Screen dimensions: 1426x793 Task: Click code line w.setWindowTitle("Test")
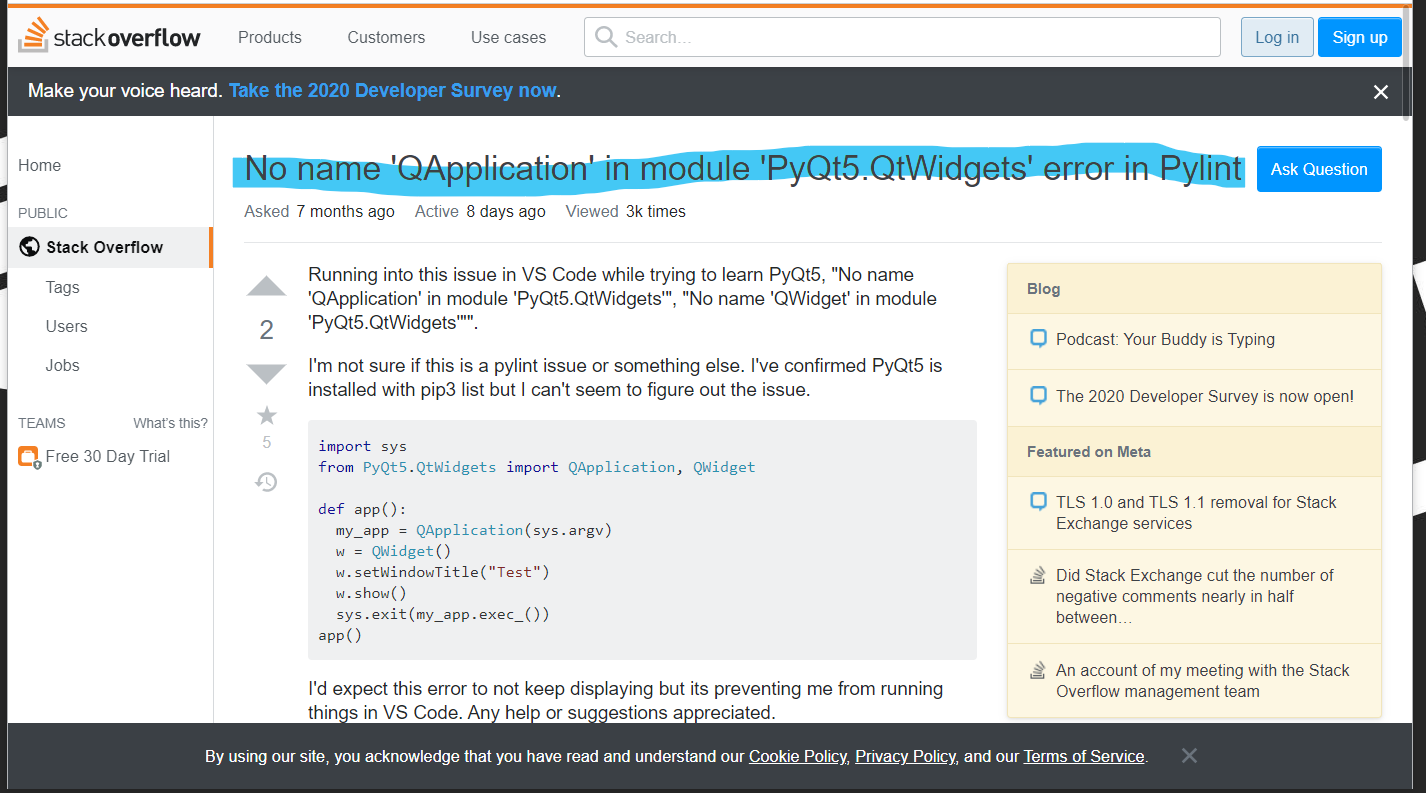(x=443, y=572)
